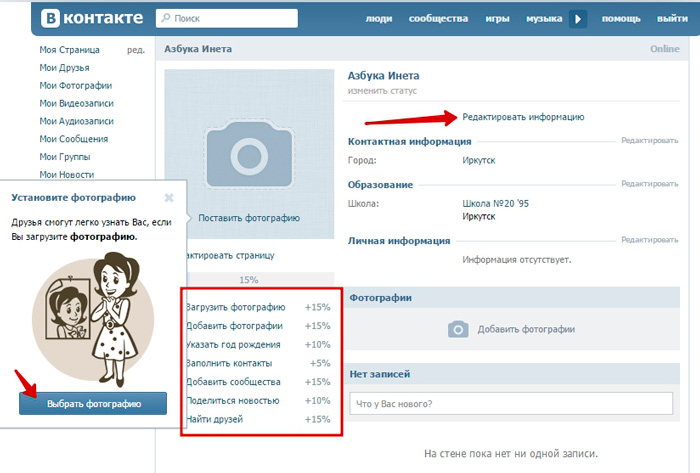Click 'выйти' to log out
This screenshot has height=473, width=700.
pos(672,19)
